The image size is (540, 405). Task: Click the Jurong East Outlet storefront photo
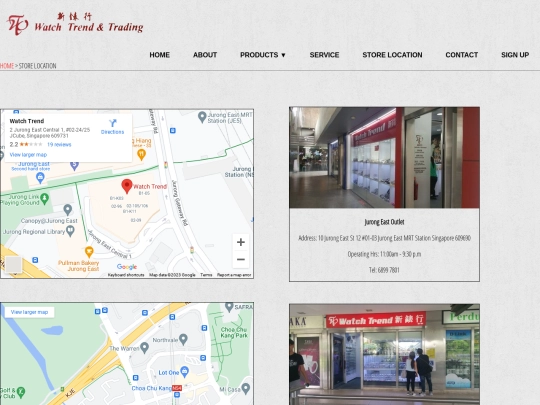coord(384,157)
